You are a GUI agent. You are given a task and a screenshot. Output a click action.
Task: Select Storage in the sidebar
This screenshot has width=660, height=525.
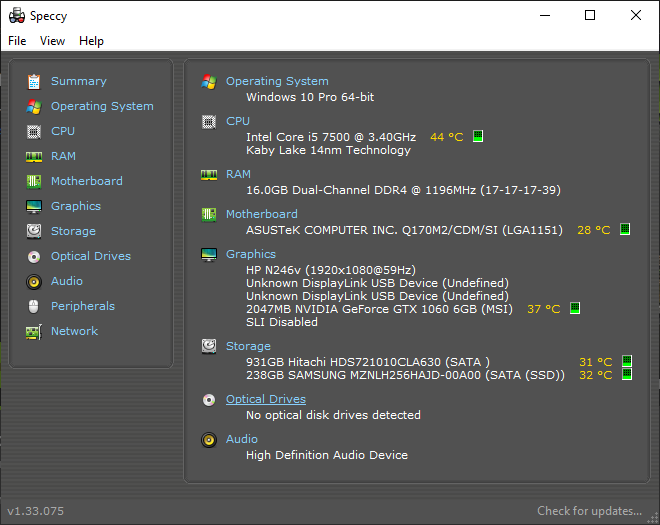coord(73,231)
